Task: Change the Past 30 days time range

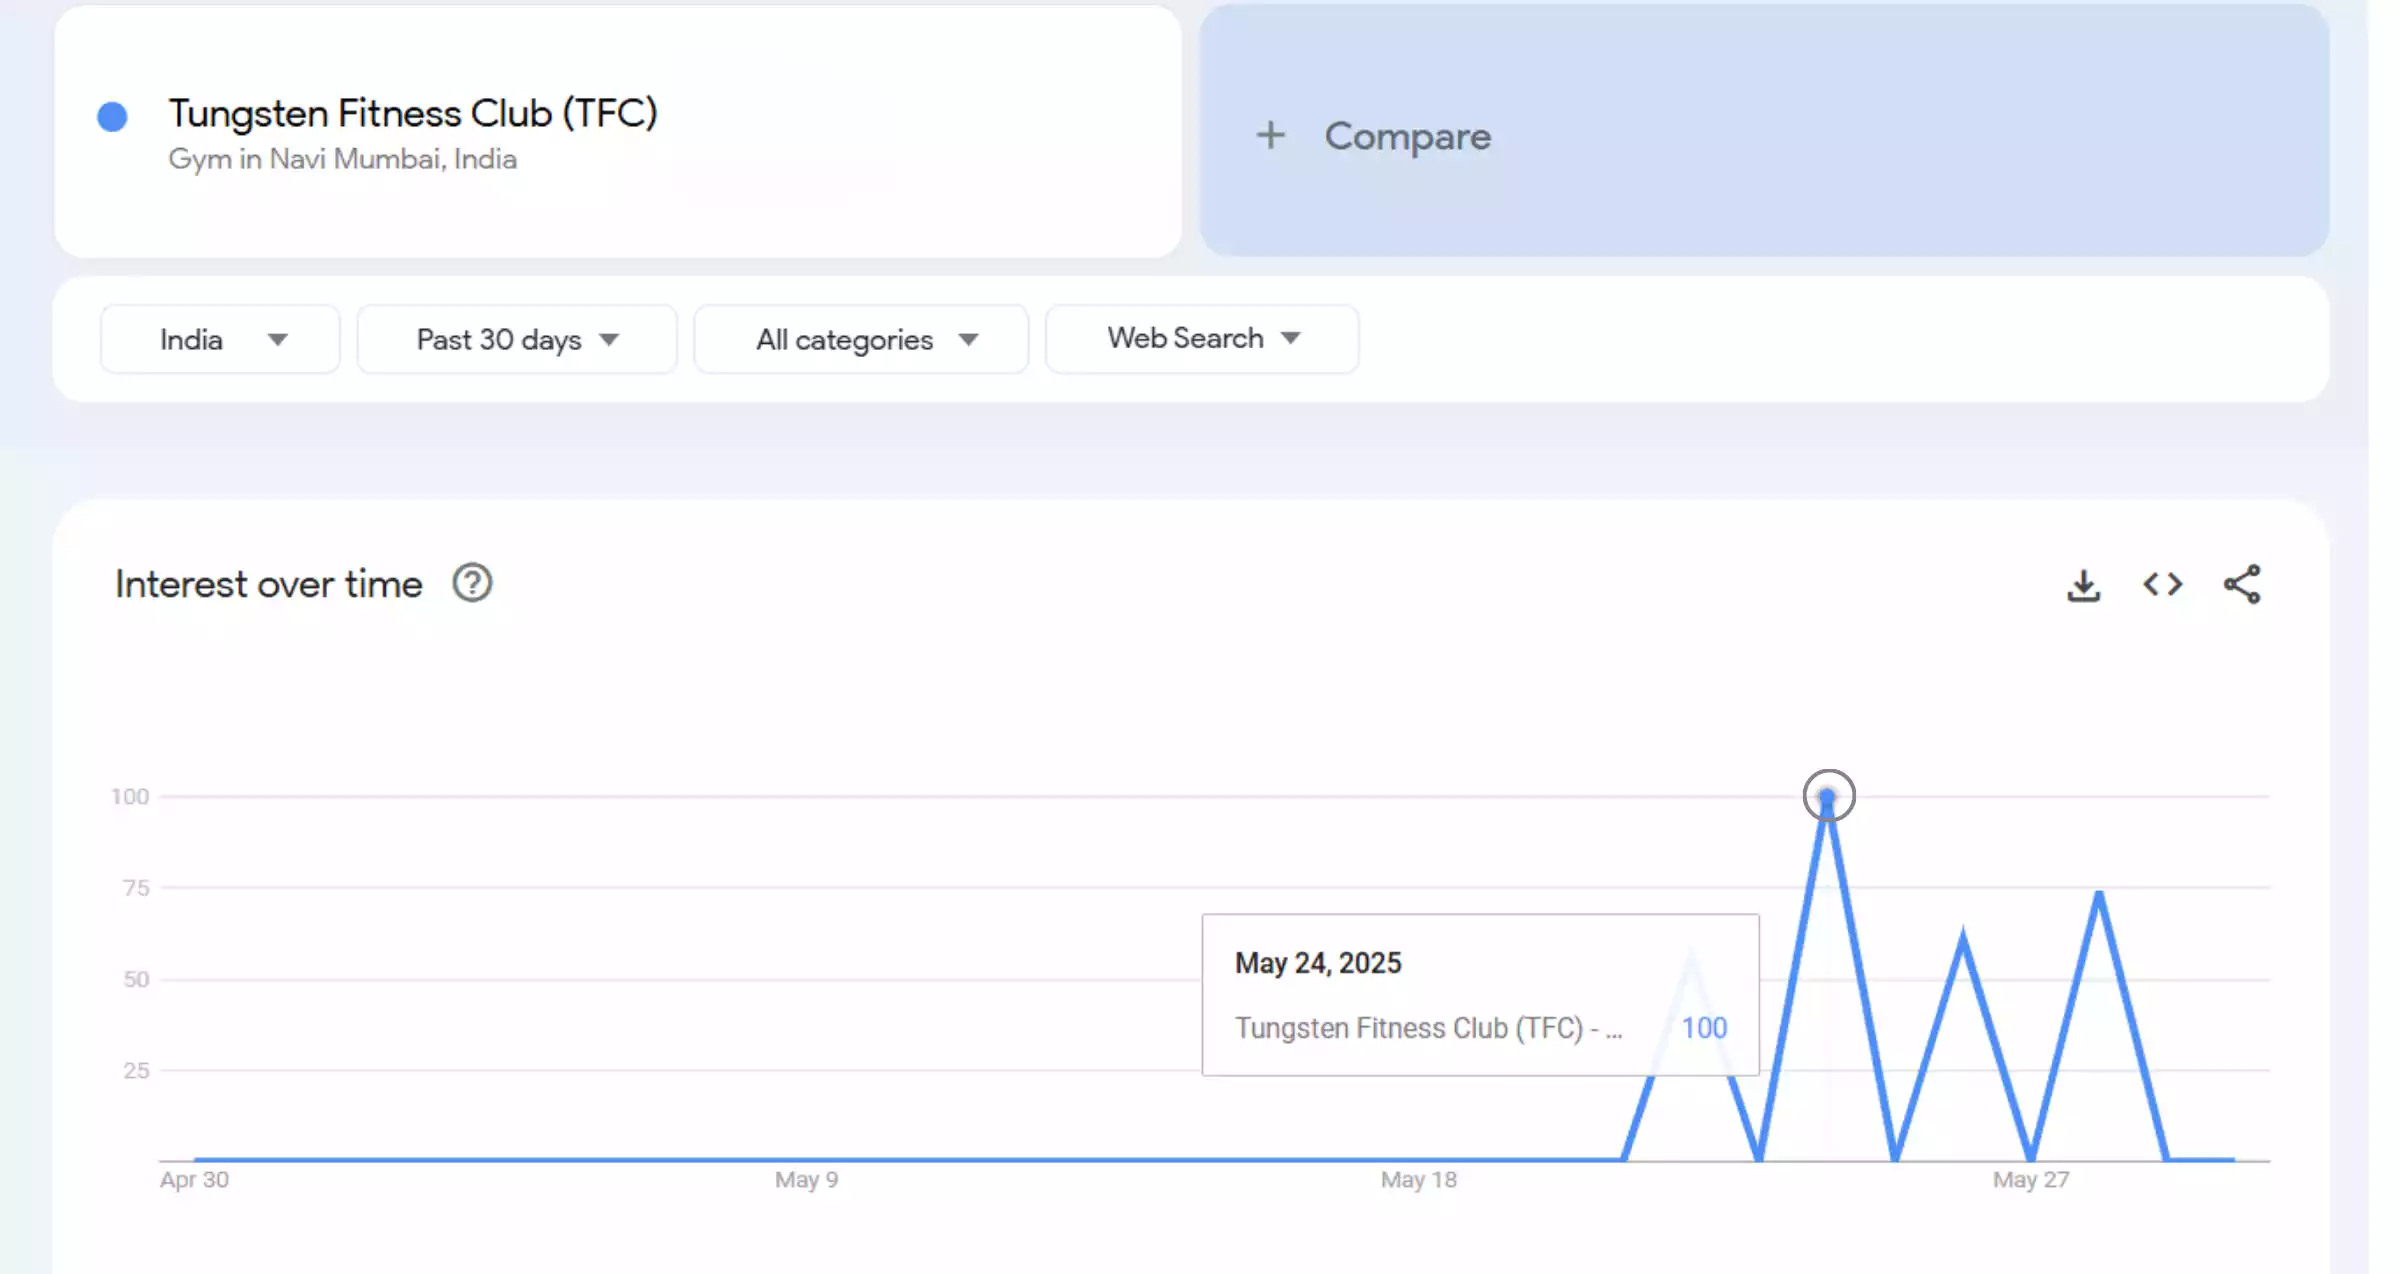Action: 516,339
